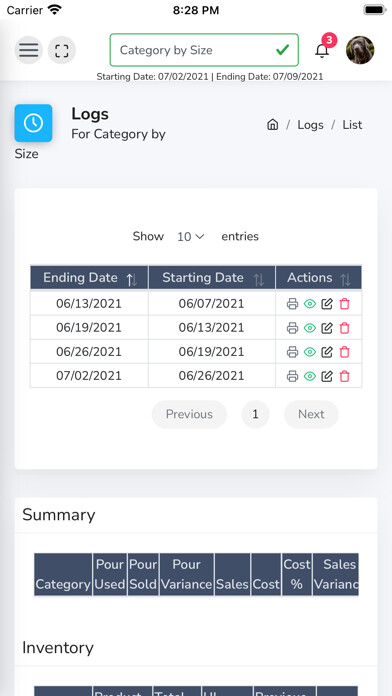Open the notifications bell
This screenshot has width=392, height=696.
point(322,50)
